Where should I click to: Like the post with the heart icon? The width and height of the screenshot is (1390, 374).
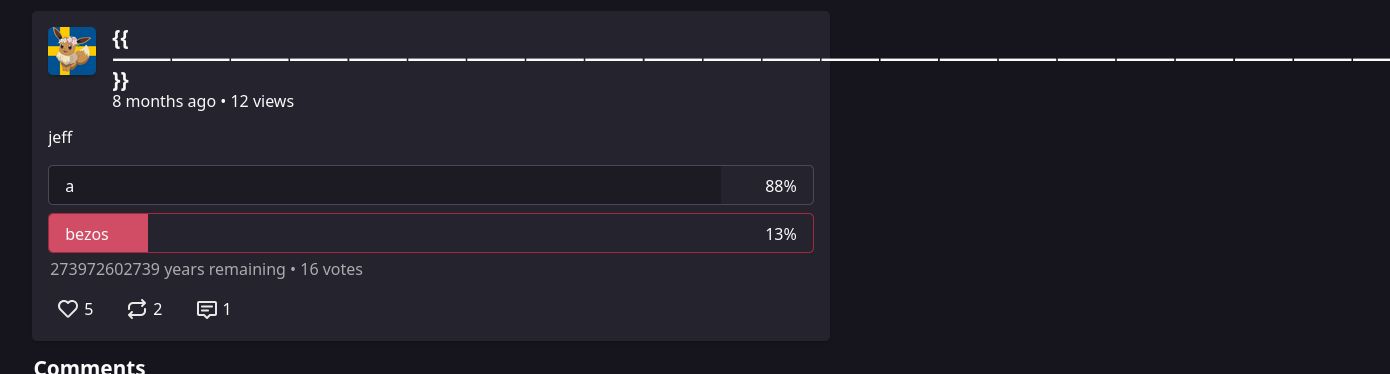[68, 309]
